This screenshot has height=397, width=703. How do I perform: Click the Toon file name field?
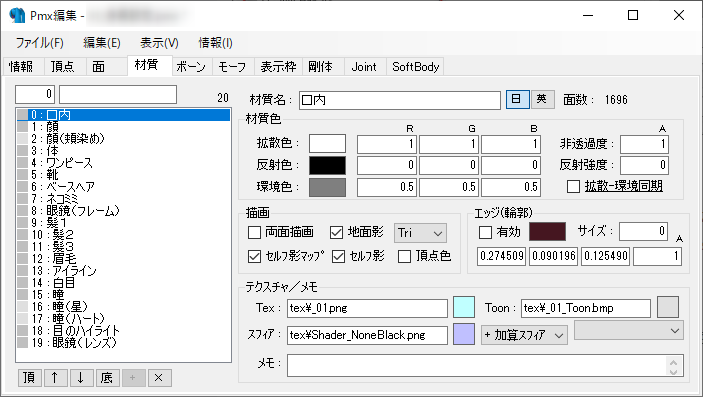click(x=586, y=308)
